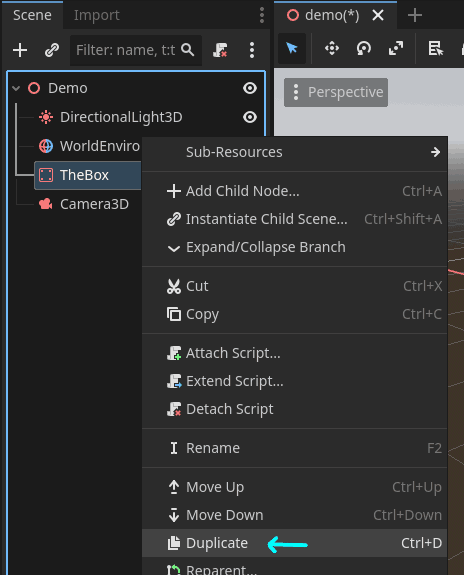Select the WorldEnvironment node
The width and height of the screenshot is (464, 575).
[100, 146]
